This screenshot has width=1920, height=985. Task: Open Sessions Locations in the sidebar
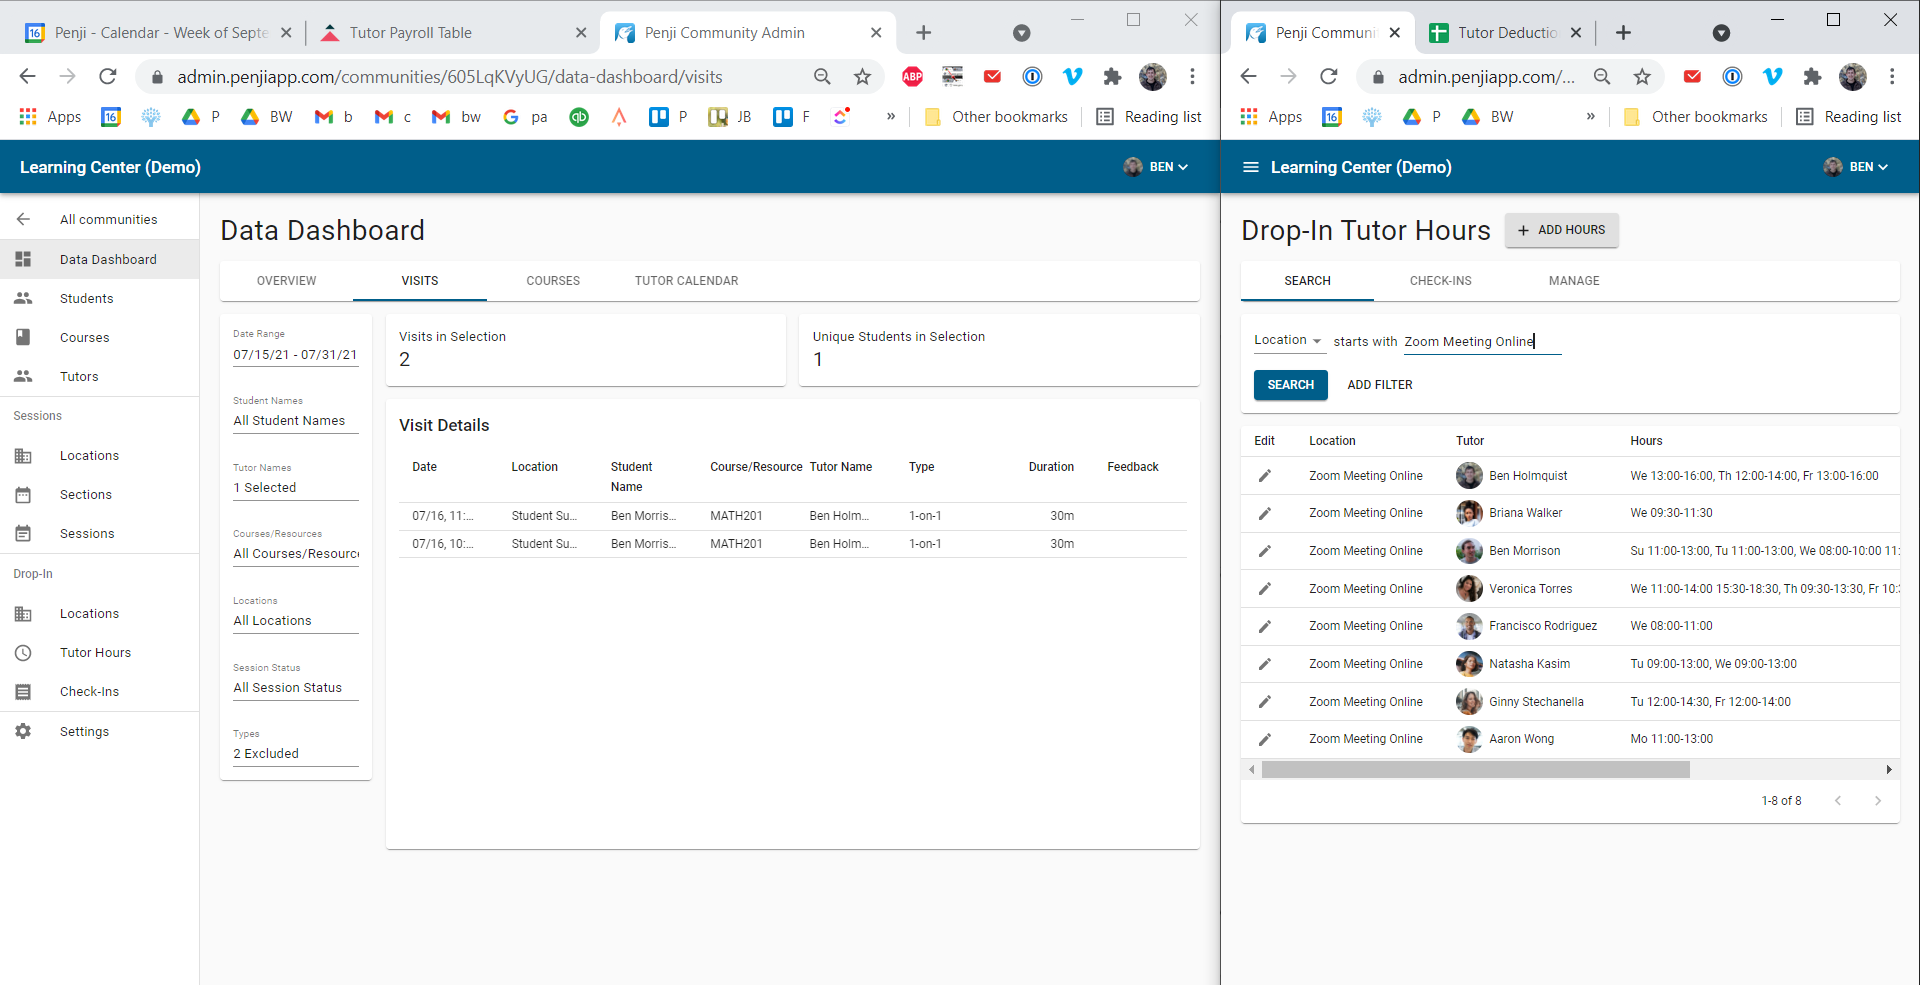[99, 455]
